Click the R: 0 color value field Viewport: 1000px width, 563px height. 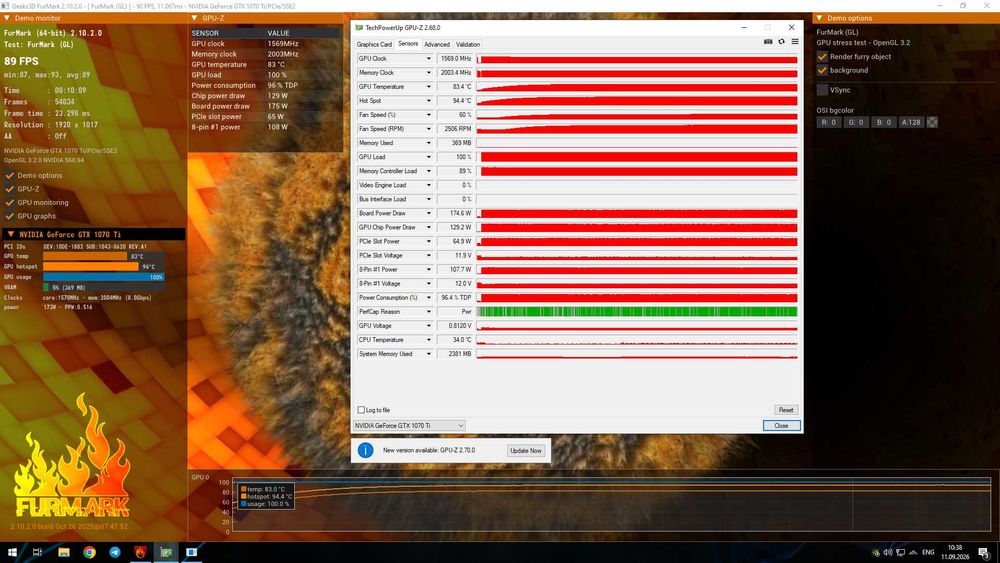pos(828,122)
